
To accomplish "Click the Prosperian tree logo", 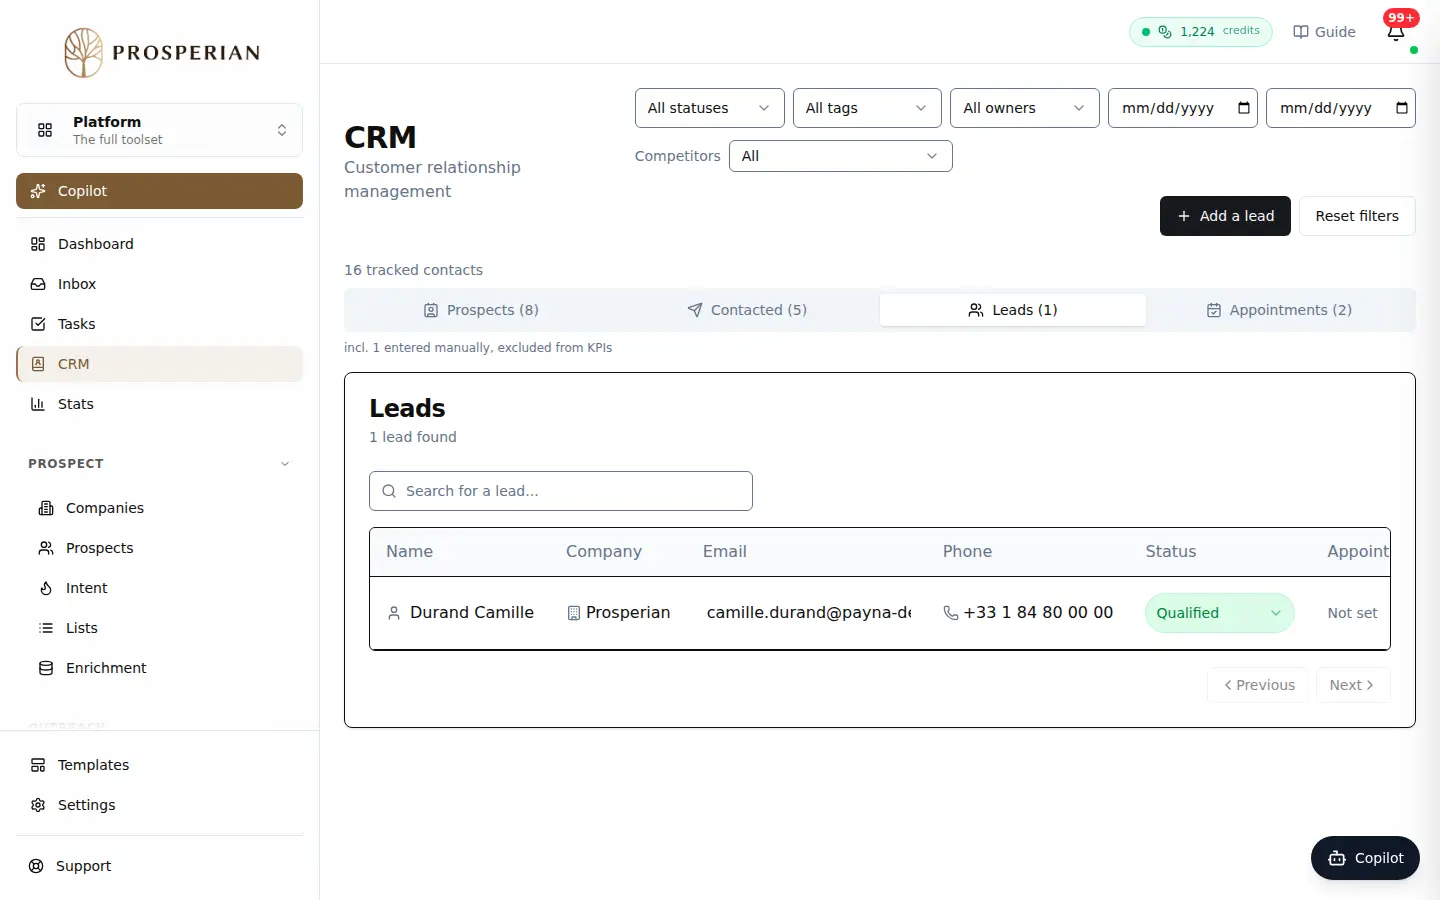I will click(84, 52).
